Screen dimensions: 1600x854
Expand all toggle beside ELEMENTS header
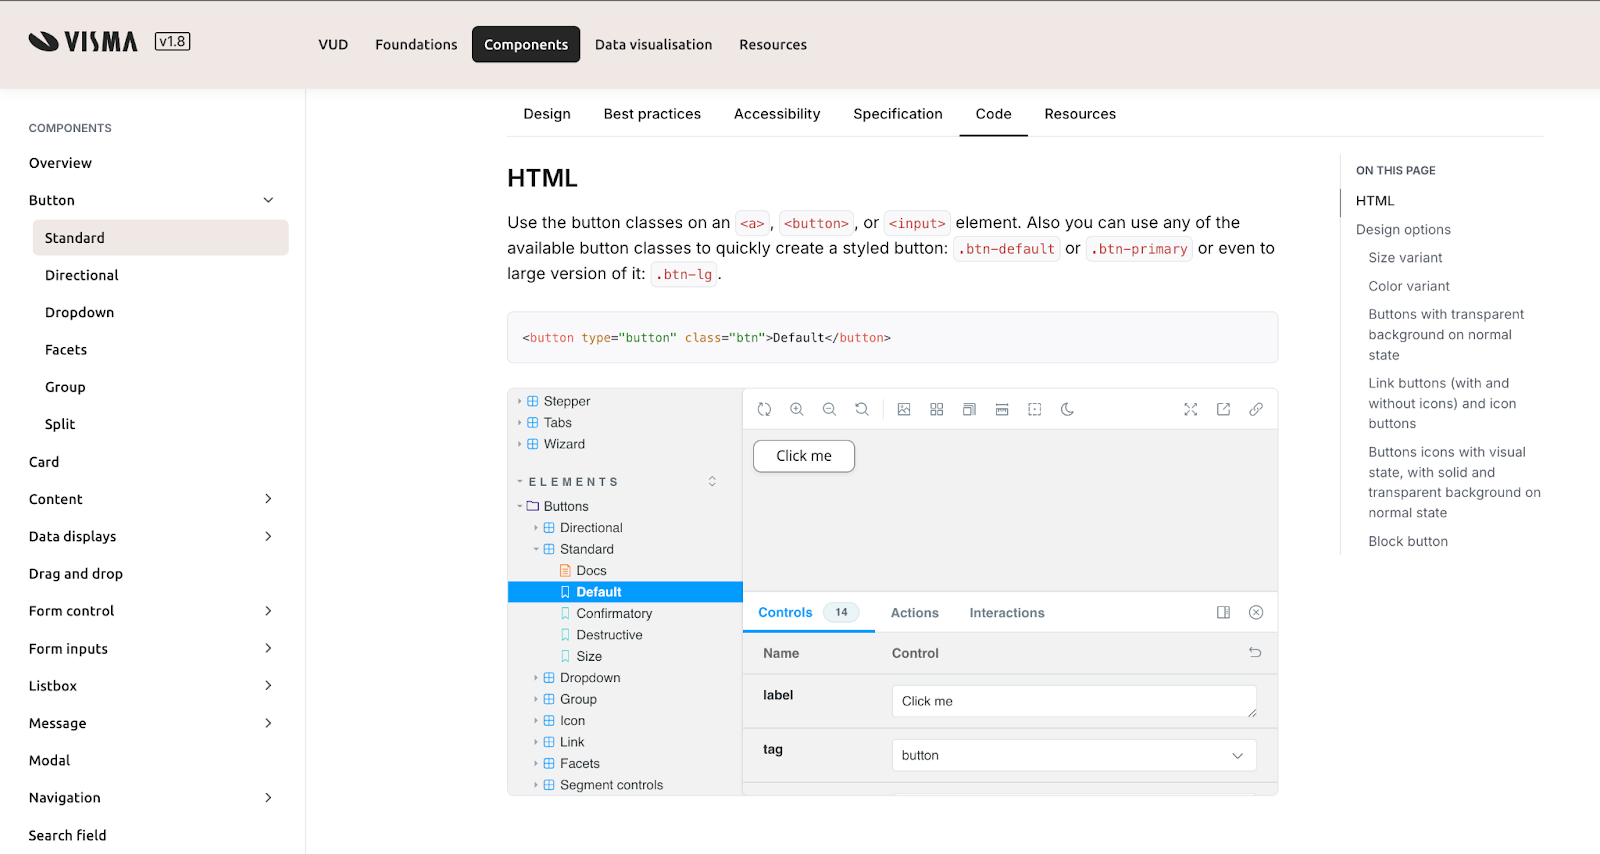click(x=712, y=481)
